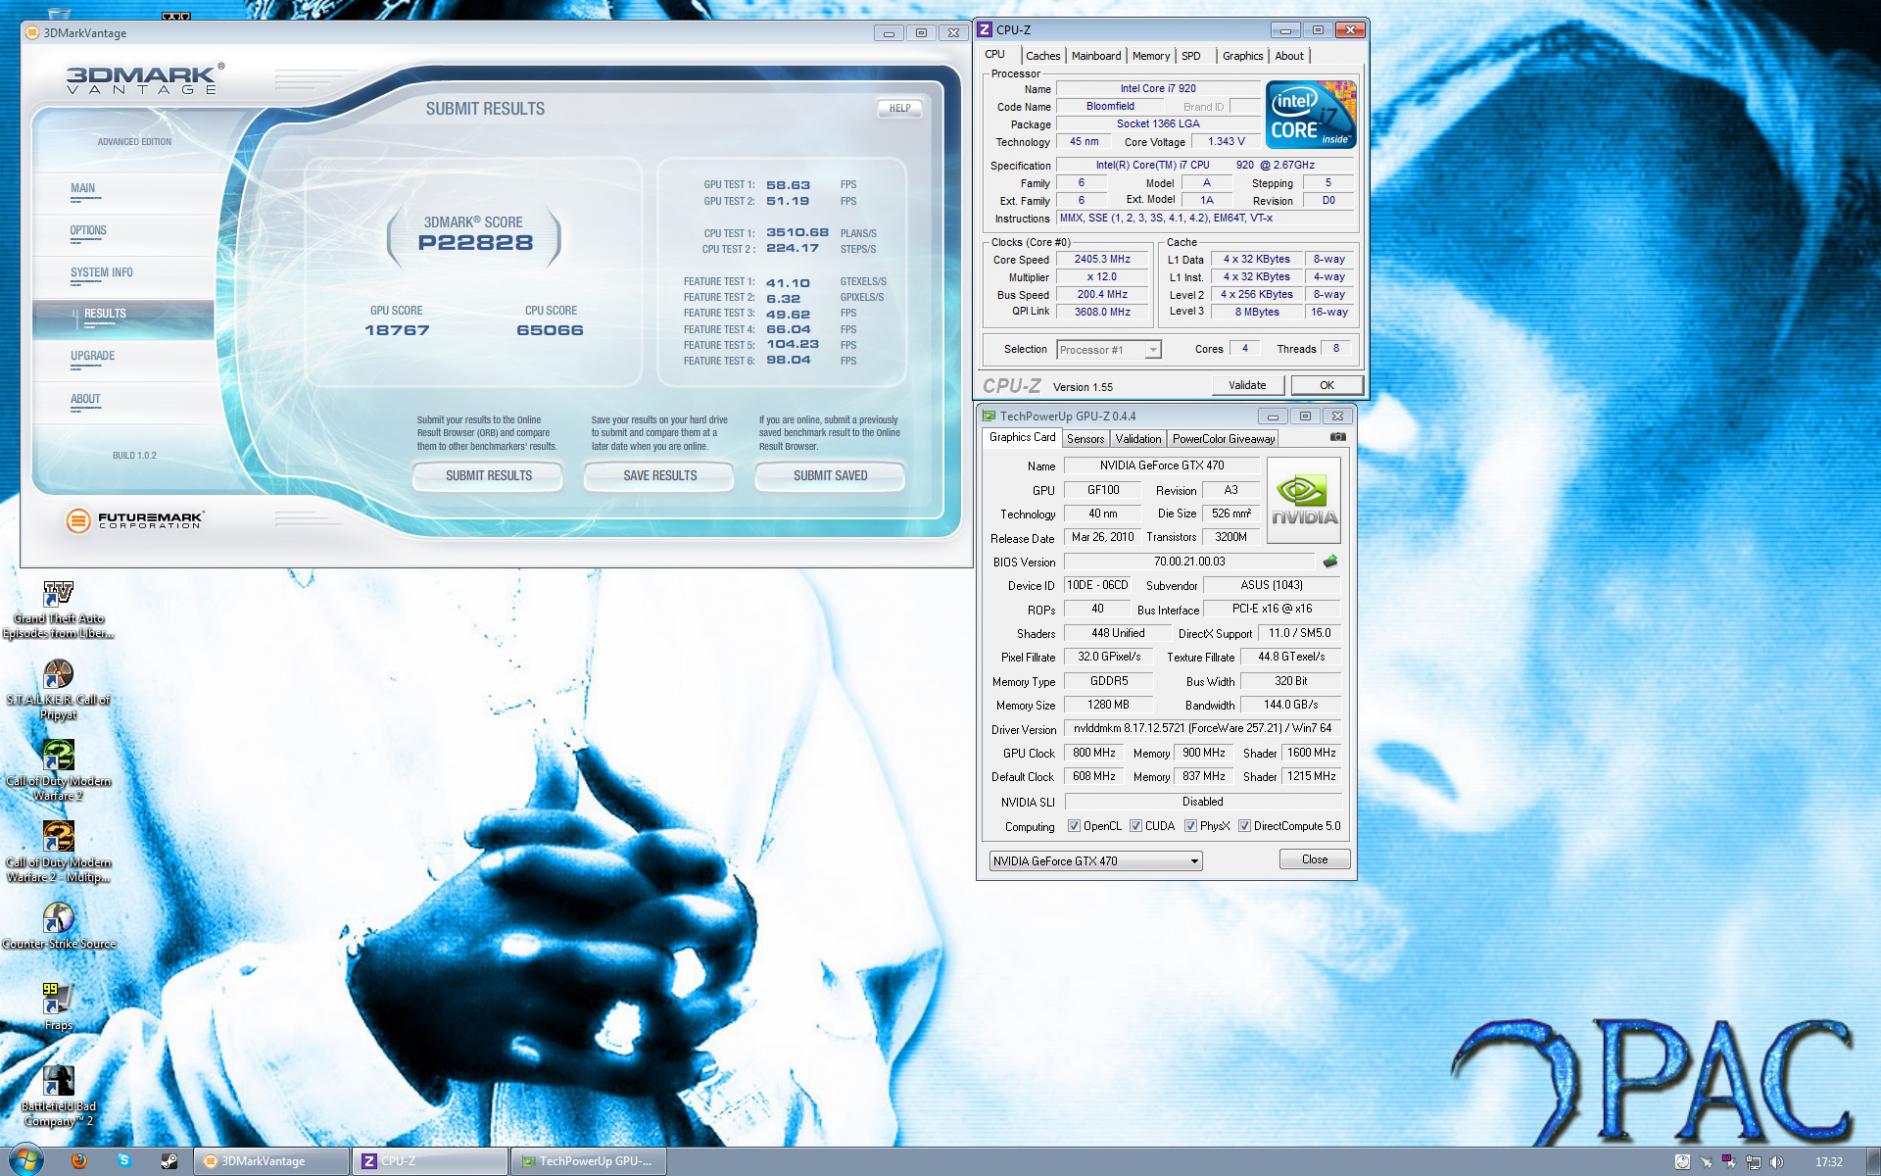Open the Validation tab in GPU-Z
This screenshot has height=1176, width=1881.
coord(1138,439)
